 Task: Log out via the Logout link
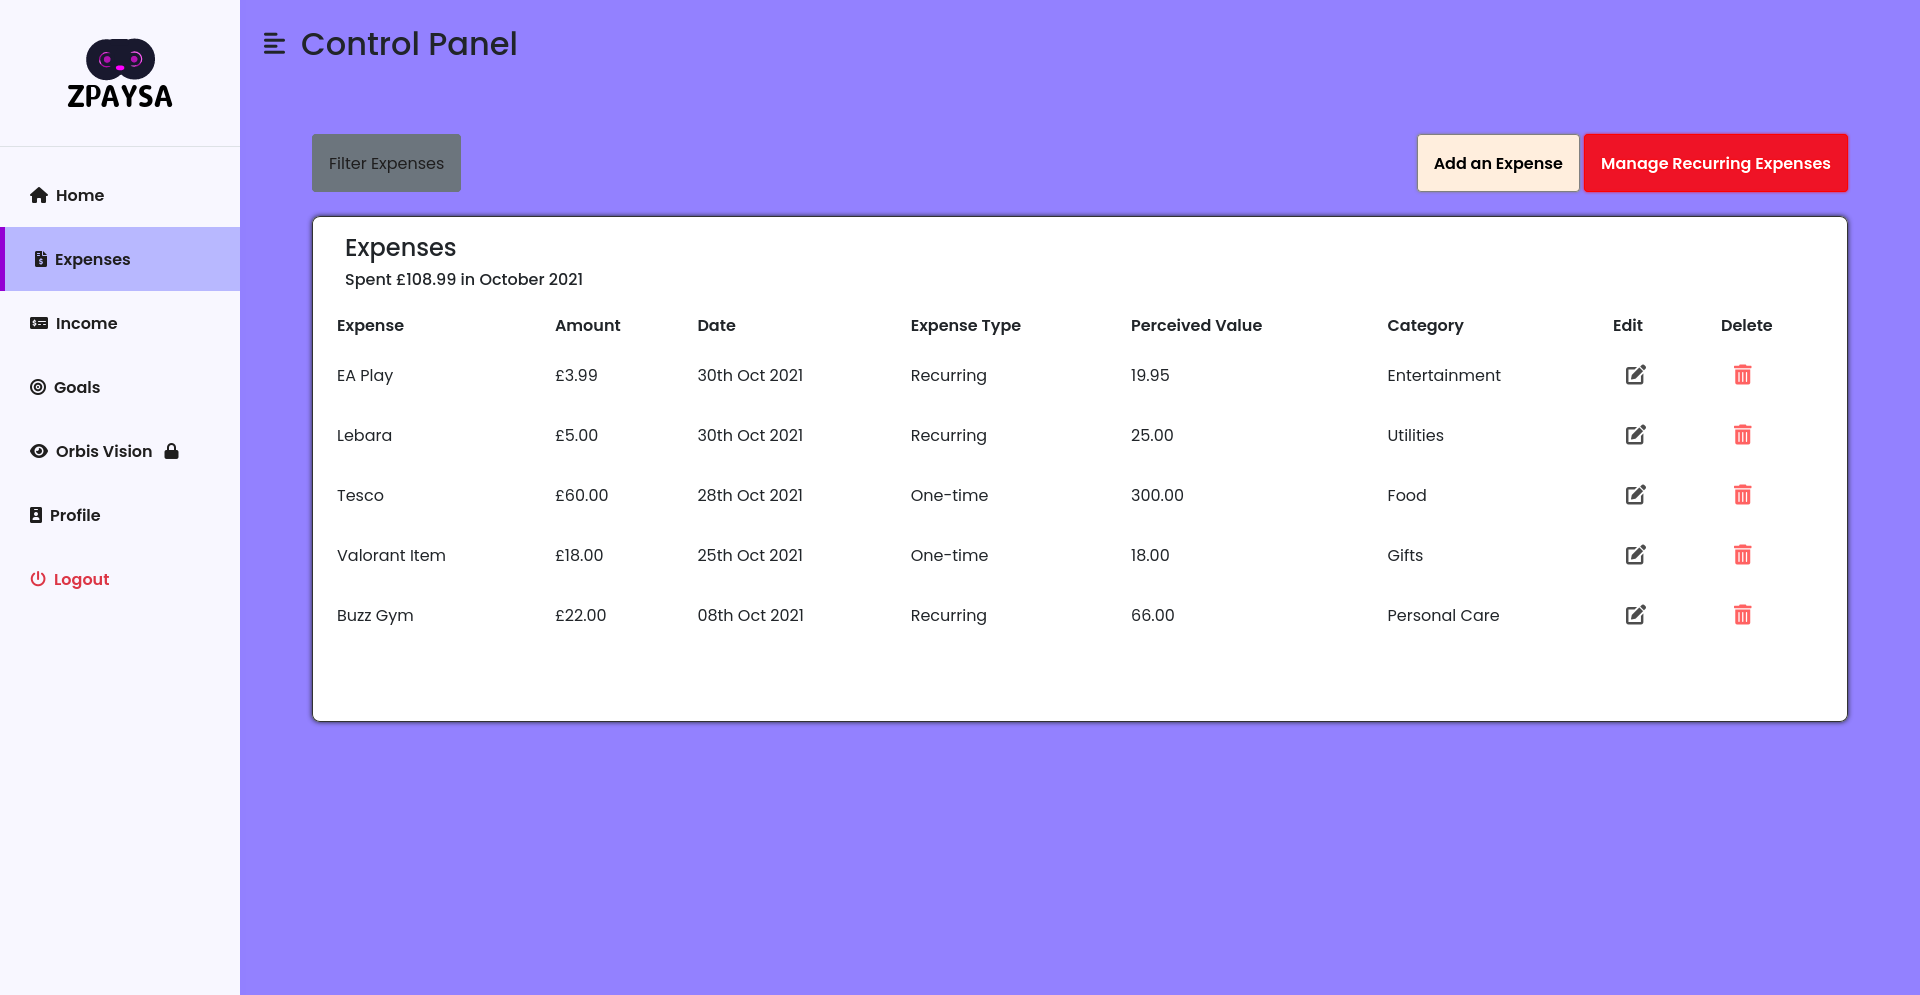click(x=120, y=579)
